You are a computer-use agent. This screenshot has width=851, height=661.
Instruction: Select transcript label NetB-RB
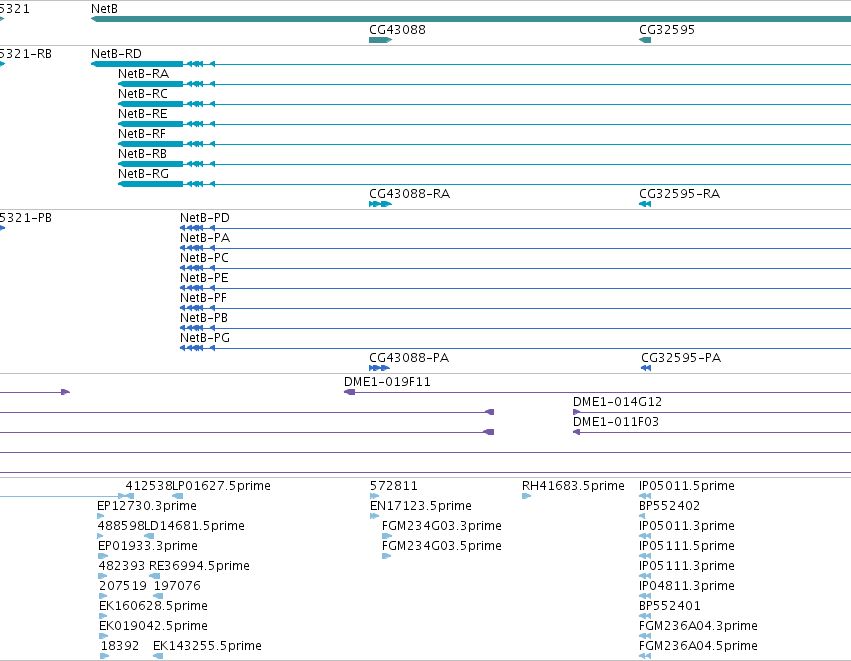(143, 154)
